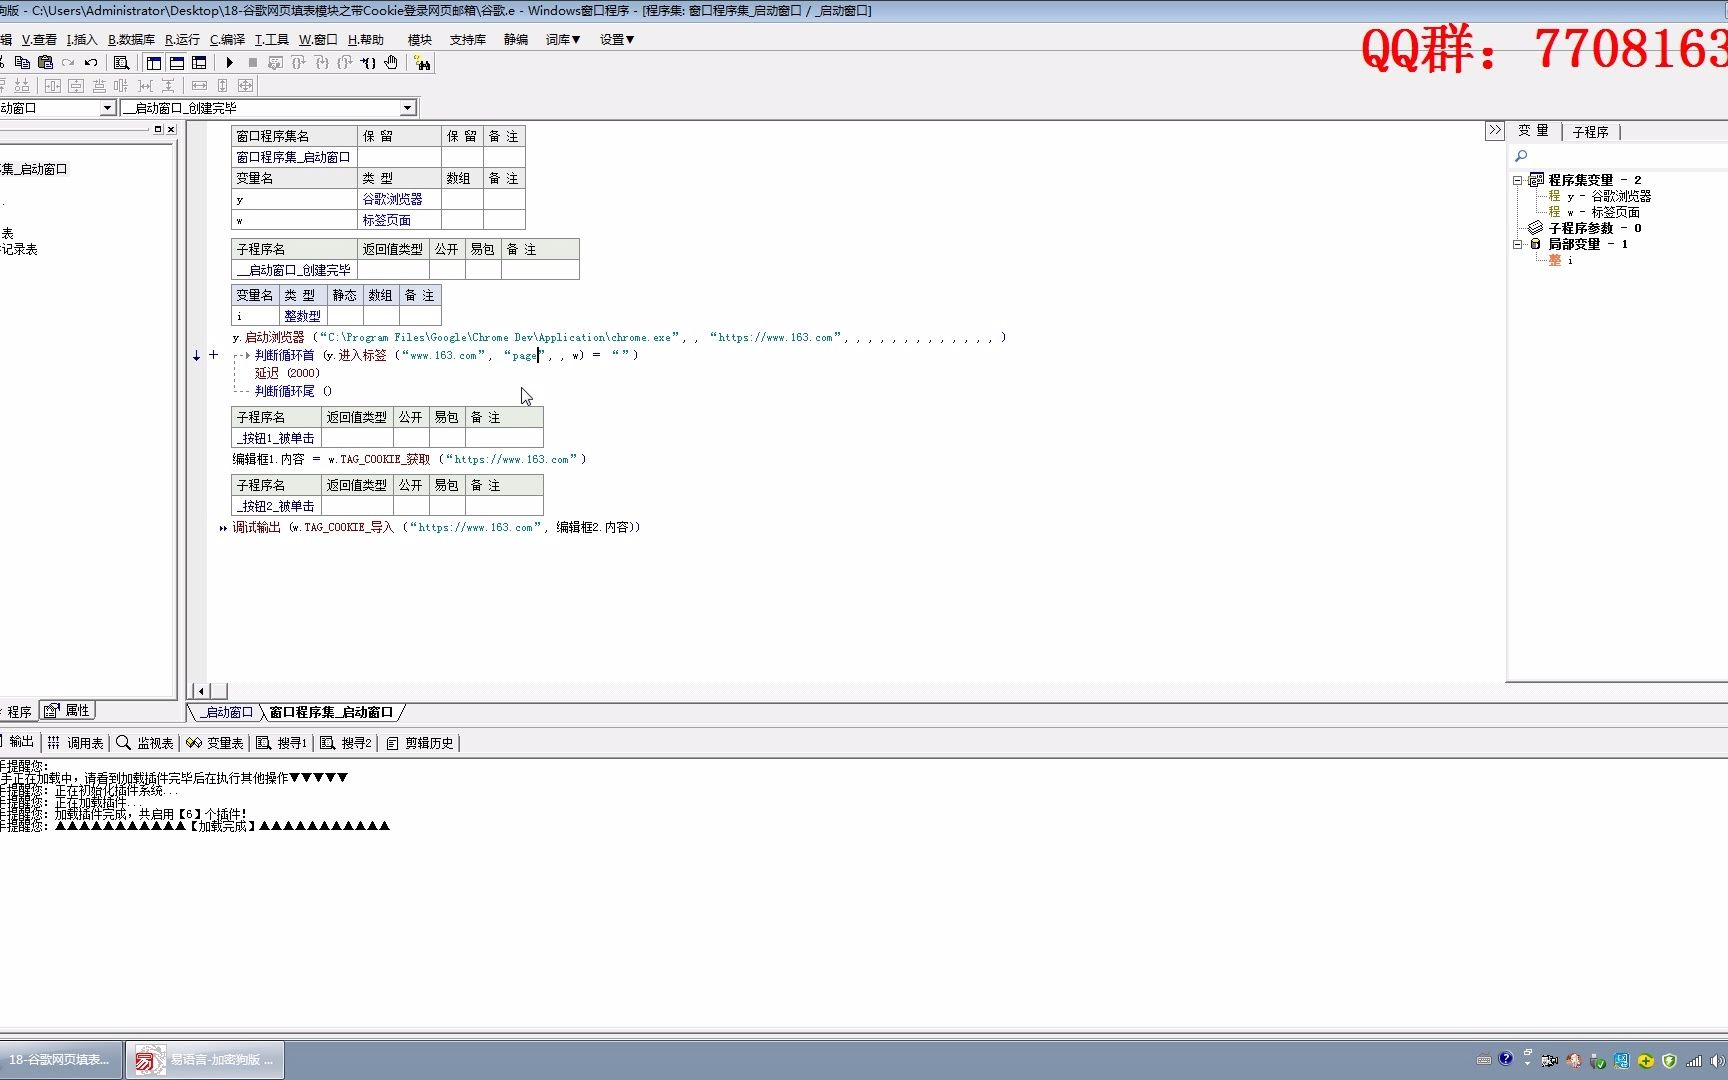Click the find/search document toolbar icon
This screenshot has width=1728, height=1080.
click(121, 62)
